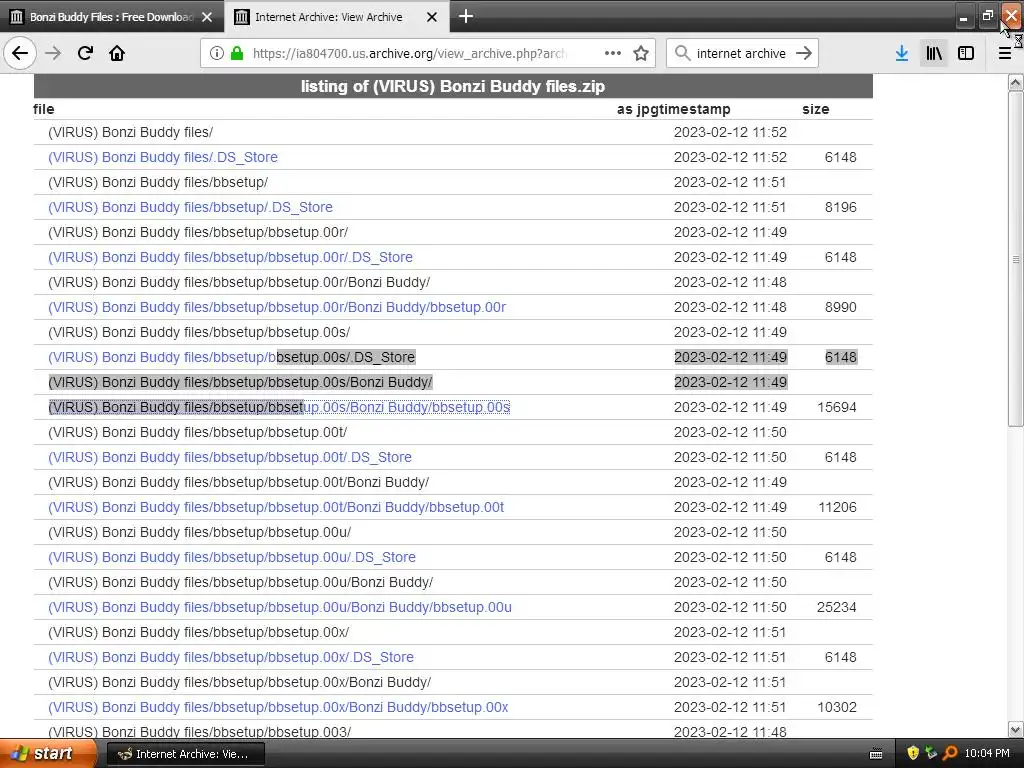Bookmark this page with the star
Viewport: 1024px width, 768px height.
point(641,53)
